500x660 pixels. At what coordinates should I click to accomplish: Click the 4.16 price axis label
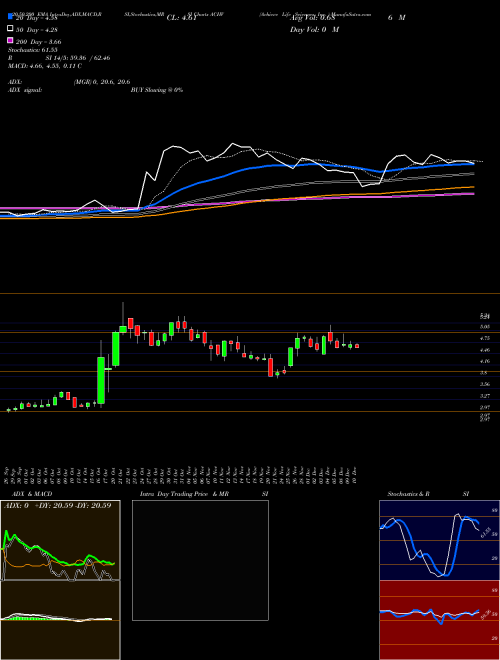click(484, 361)
